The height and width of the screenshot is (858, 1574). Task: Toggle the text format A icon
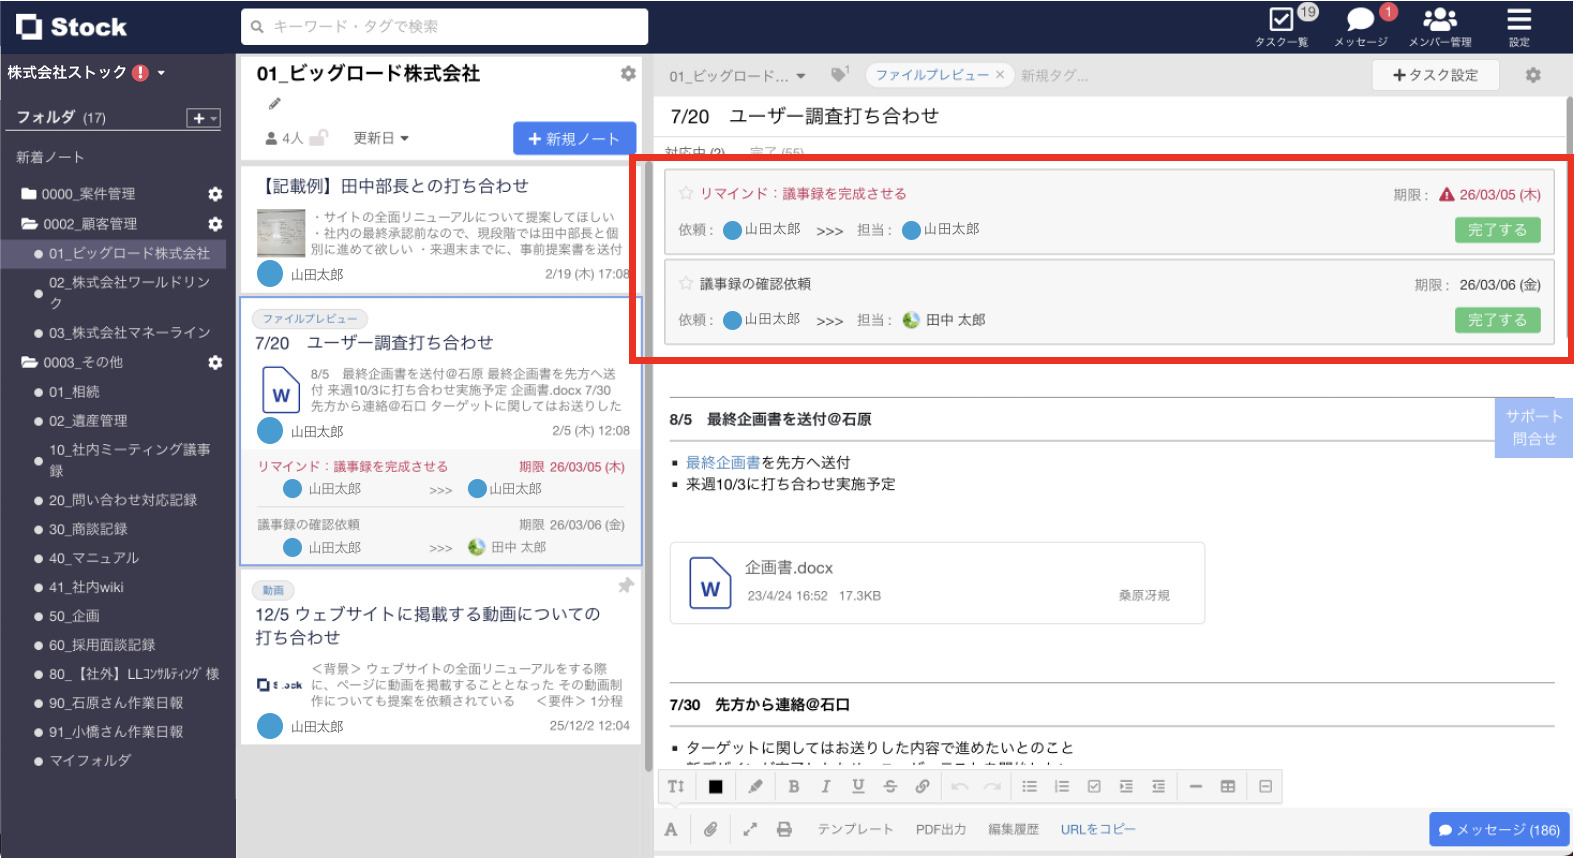click(671, 829)
